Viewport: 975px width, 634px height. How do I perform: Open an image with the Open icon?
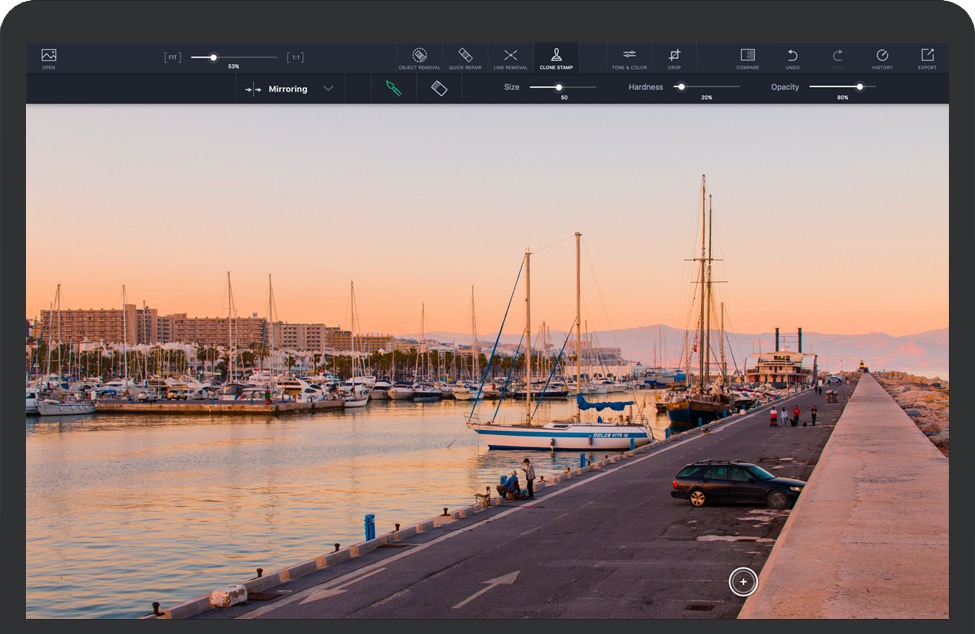[x=48, y=57]
